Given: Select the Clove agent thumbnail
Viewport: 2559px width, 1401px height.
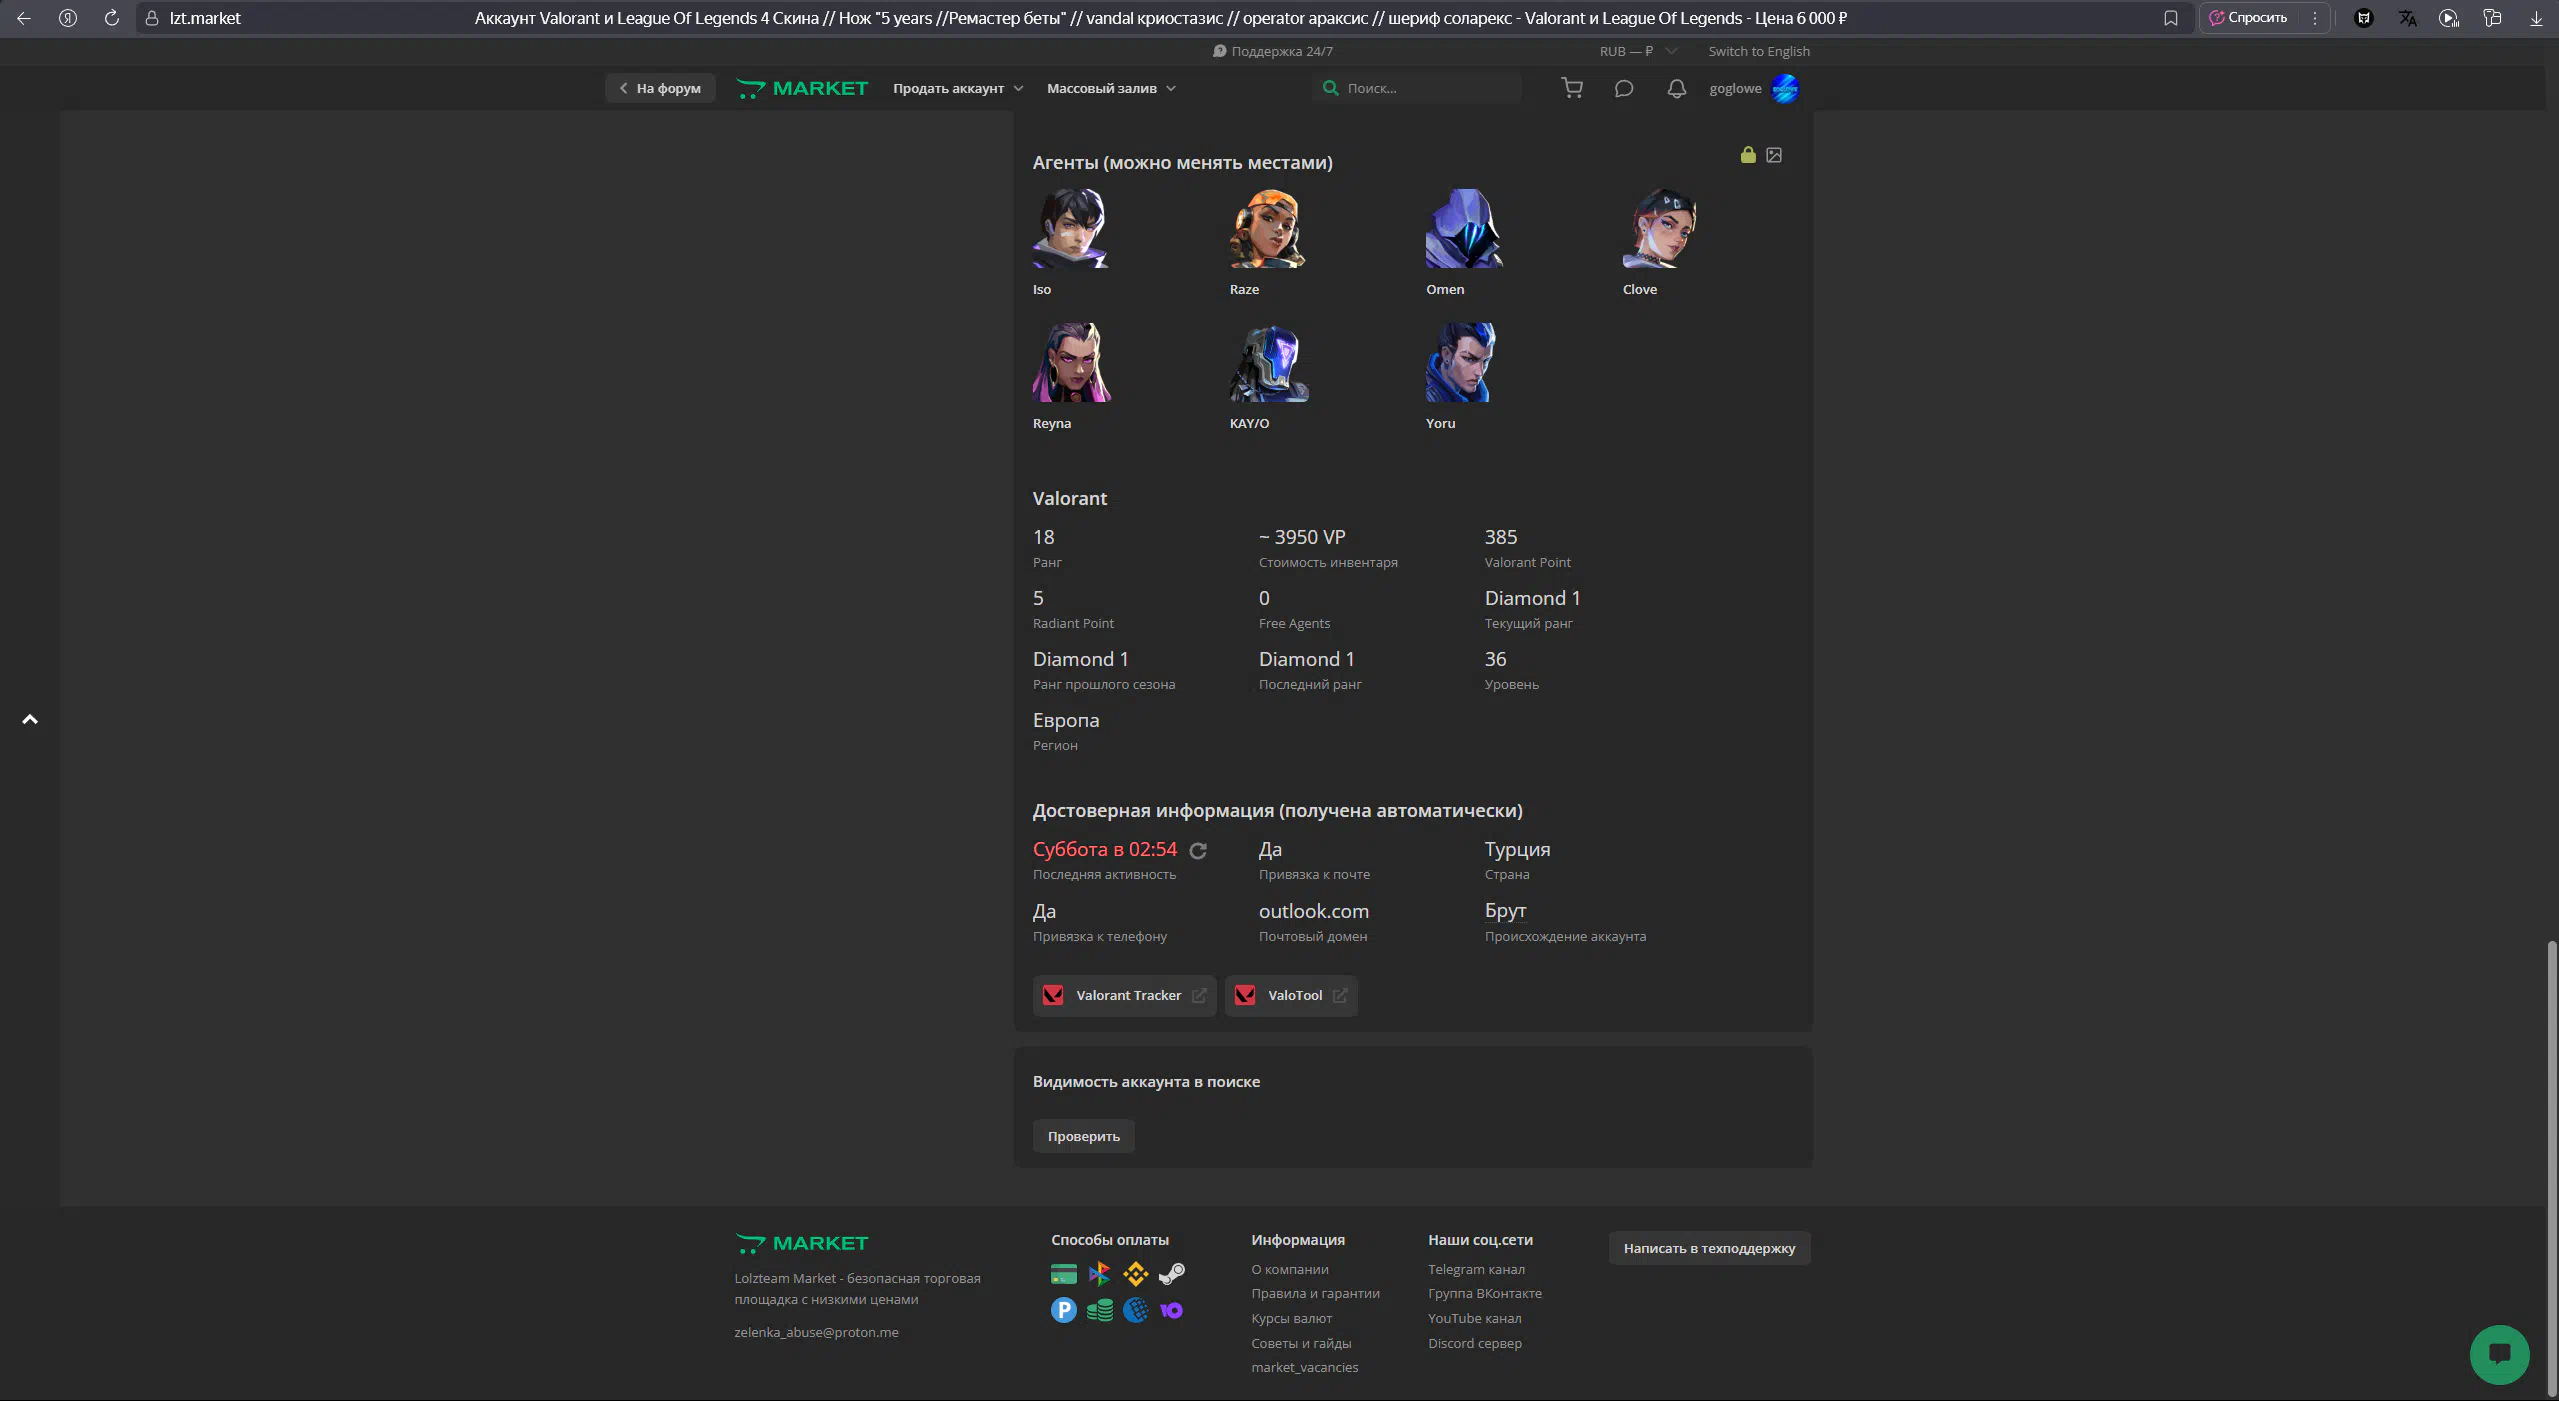Looking at the screenshot, I should pos(1661,229).
